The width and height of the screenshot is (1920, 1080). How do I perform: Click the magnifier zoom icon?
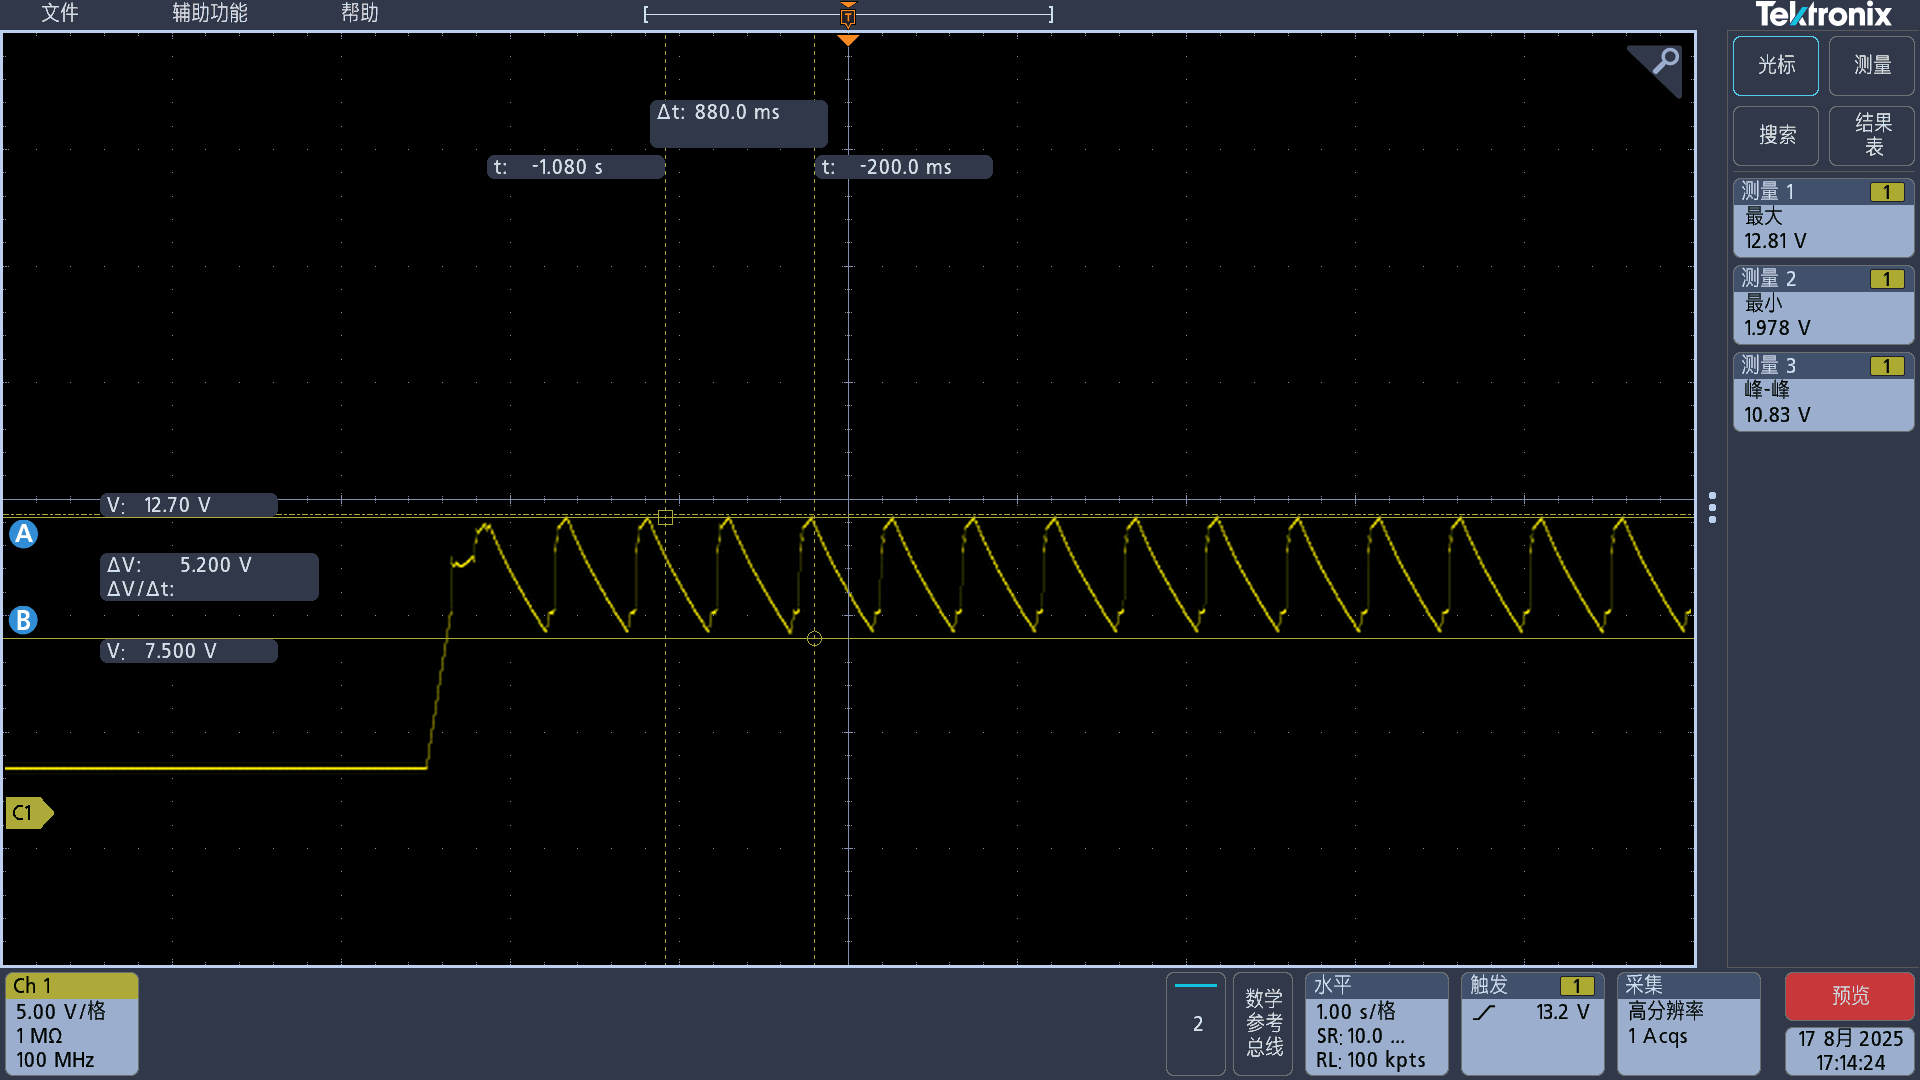pyautogui.click(x=1664, y=62)
